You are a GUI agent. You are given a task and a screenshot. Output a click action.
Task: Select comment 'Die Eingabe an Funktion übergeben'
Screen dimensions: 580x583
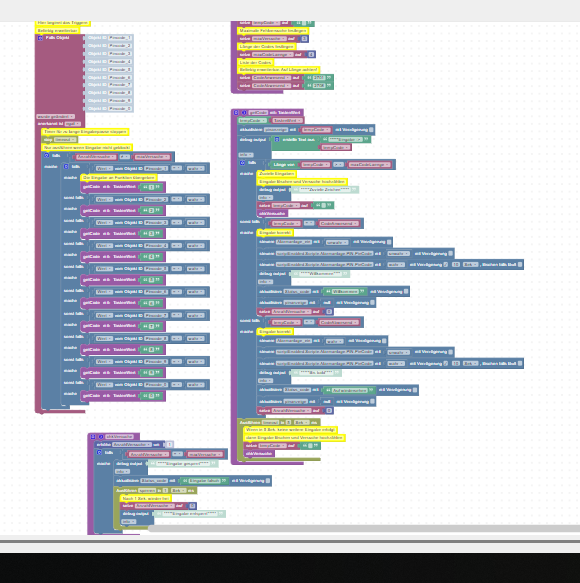point(119,178)
